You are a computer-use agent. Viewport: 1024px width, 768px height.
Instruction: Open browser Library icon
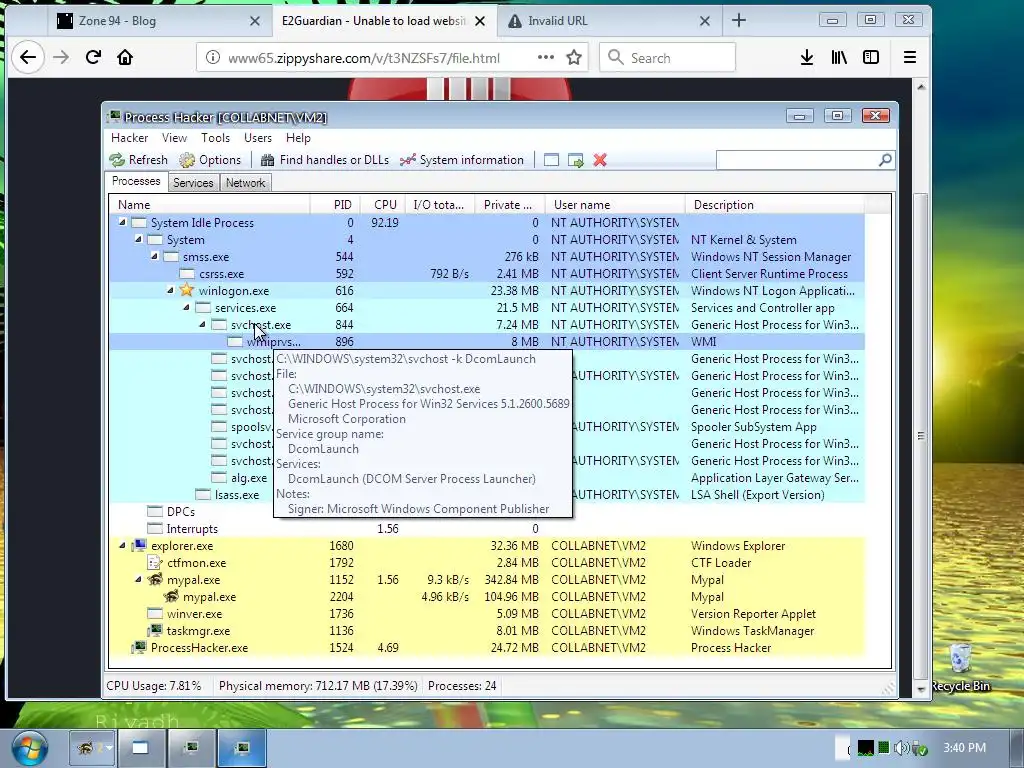point(839,57)
